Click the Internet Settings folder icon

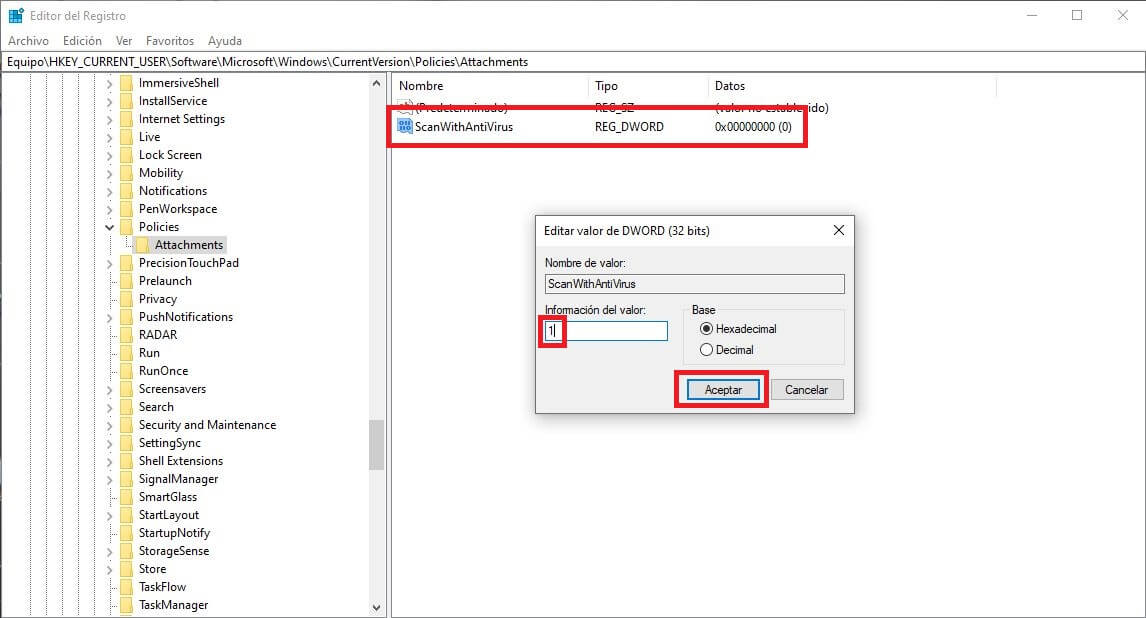click(x=126, y=119)
